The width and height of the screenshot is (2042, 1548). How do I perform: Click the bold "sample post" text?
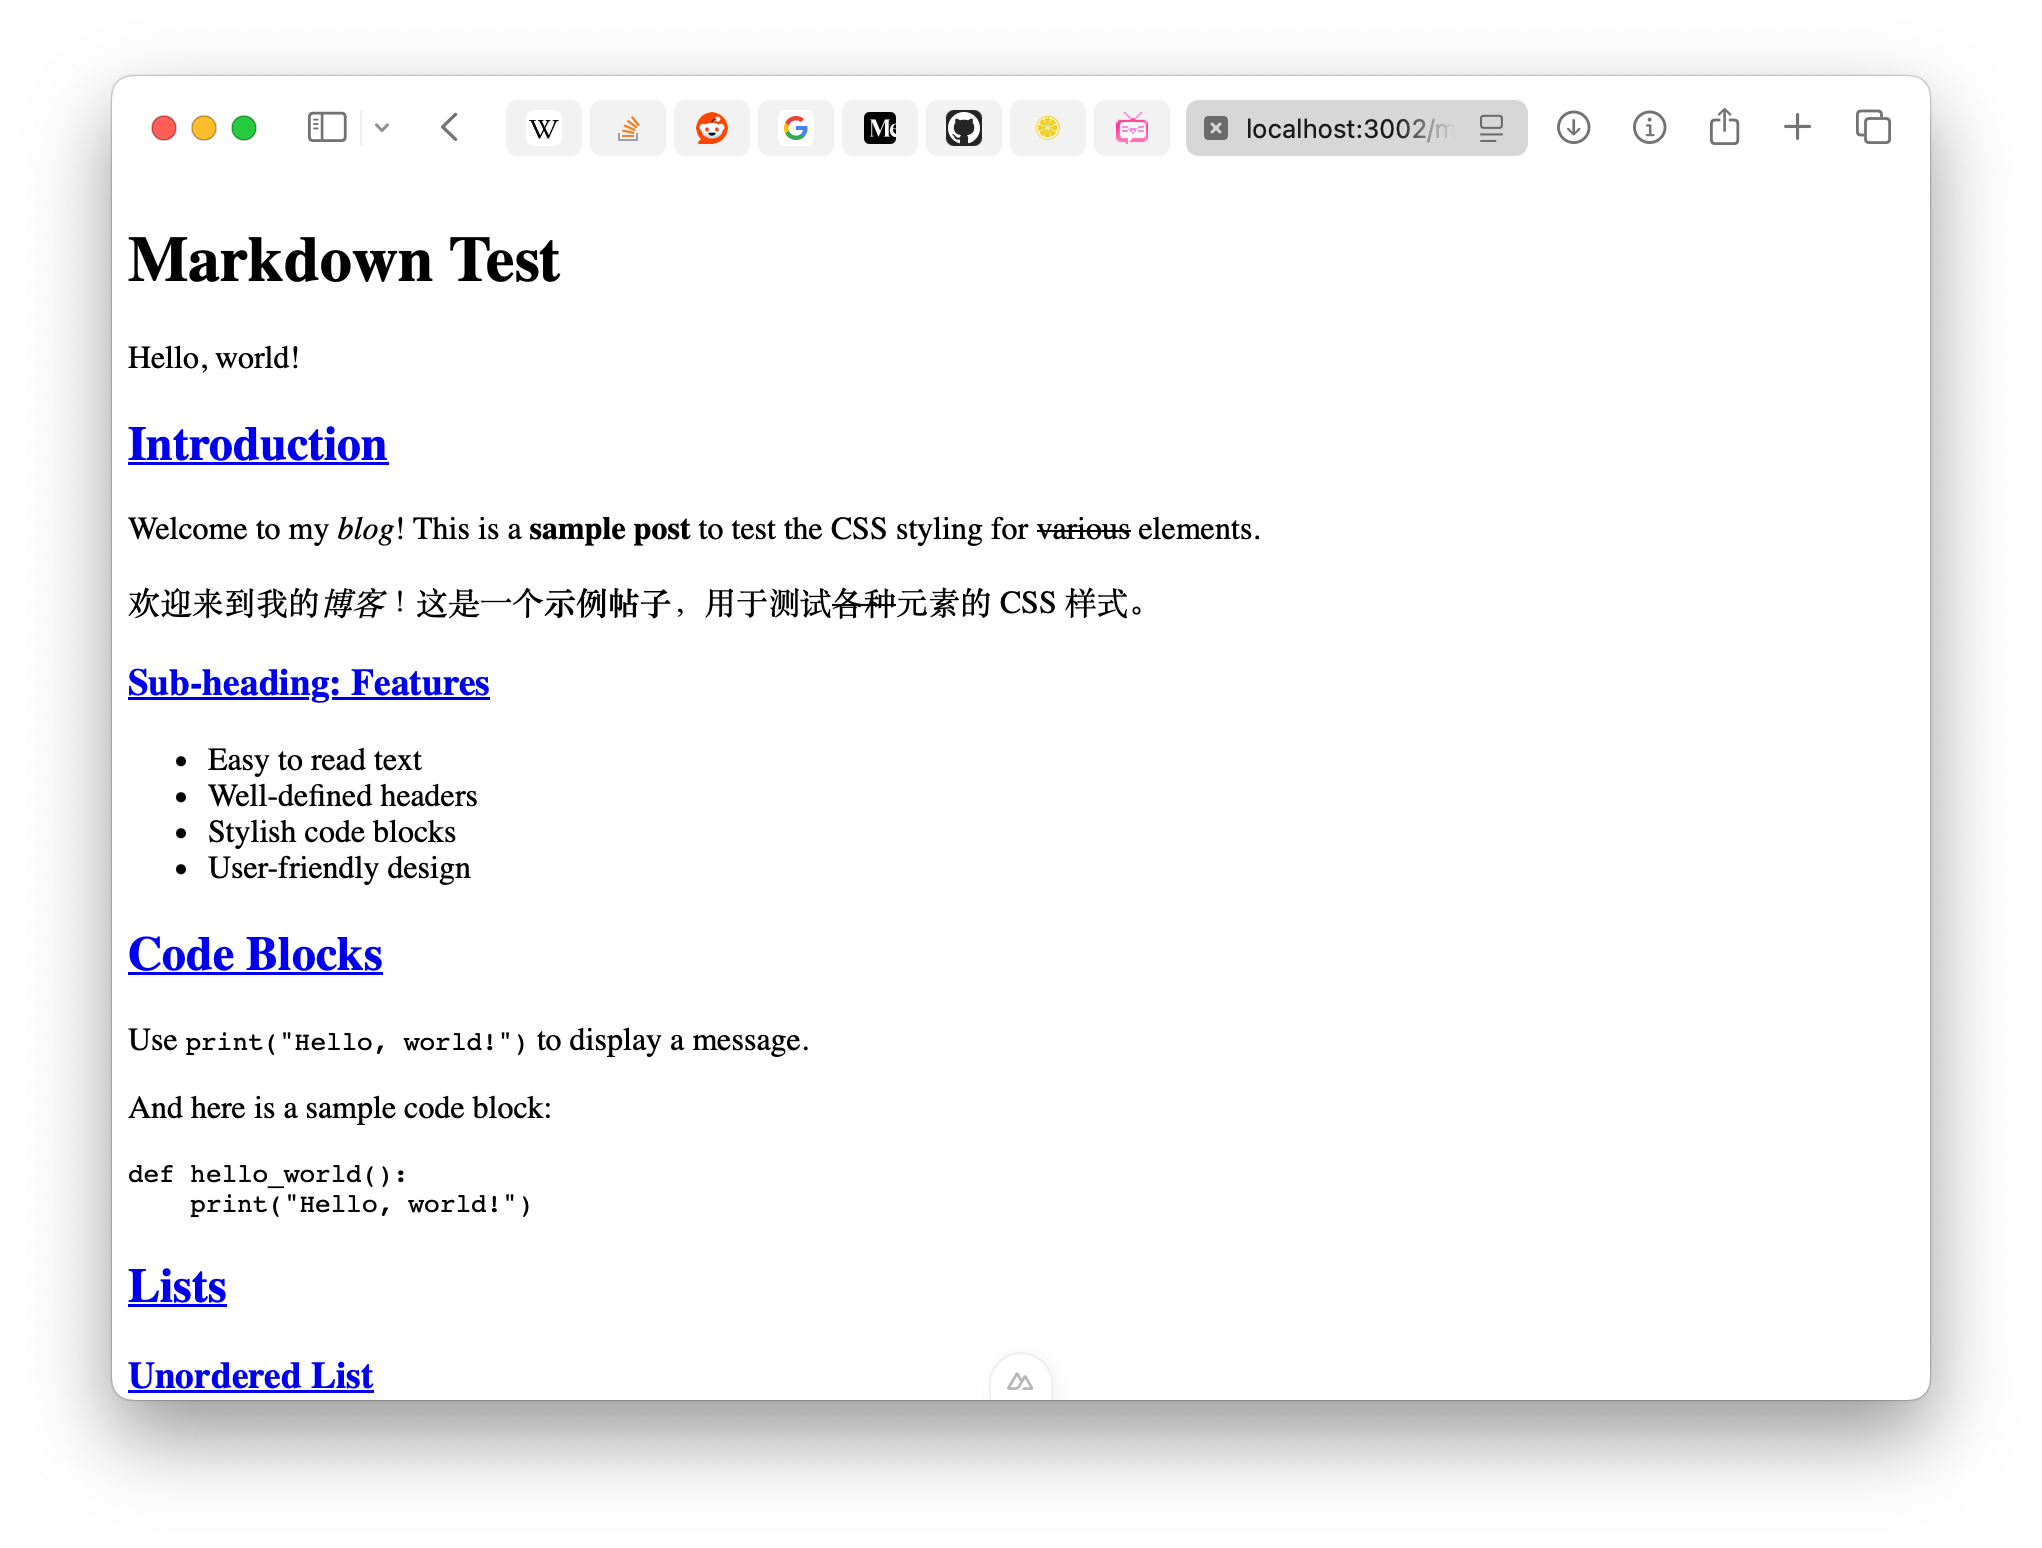tap(609, 529)
